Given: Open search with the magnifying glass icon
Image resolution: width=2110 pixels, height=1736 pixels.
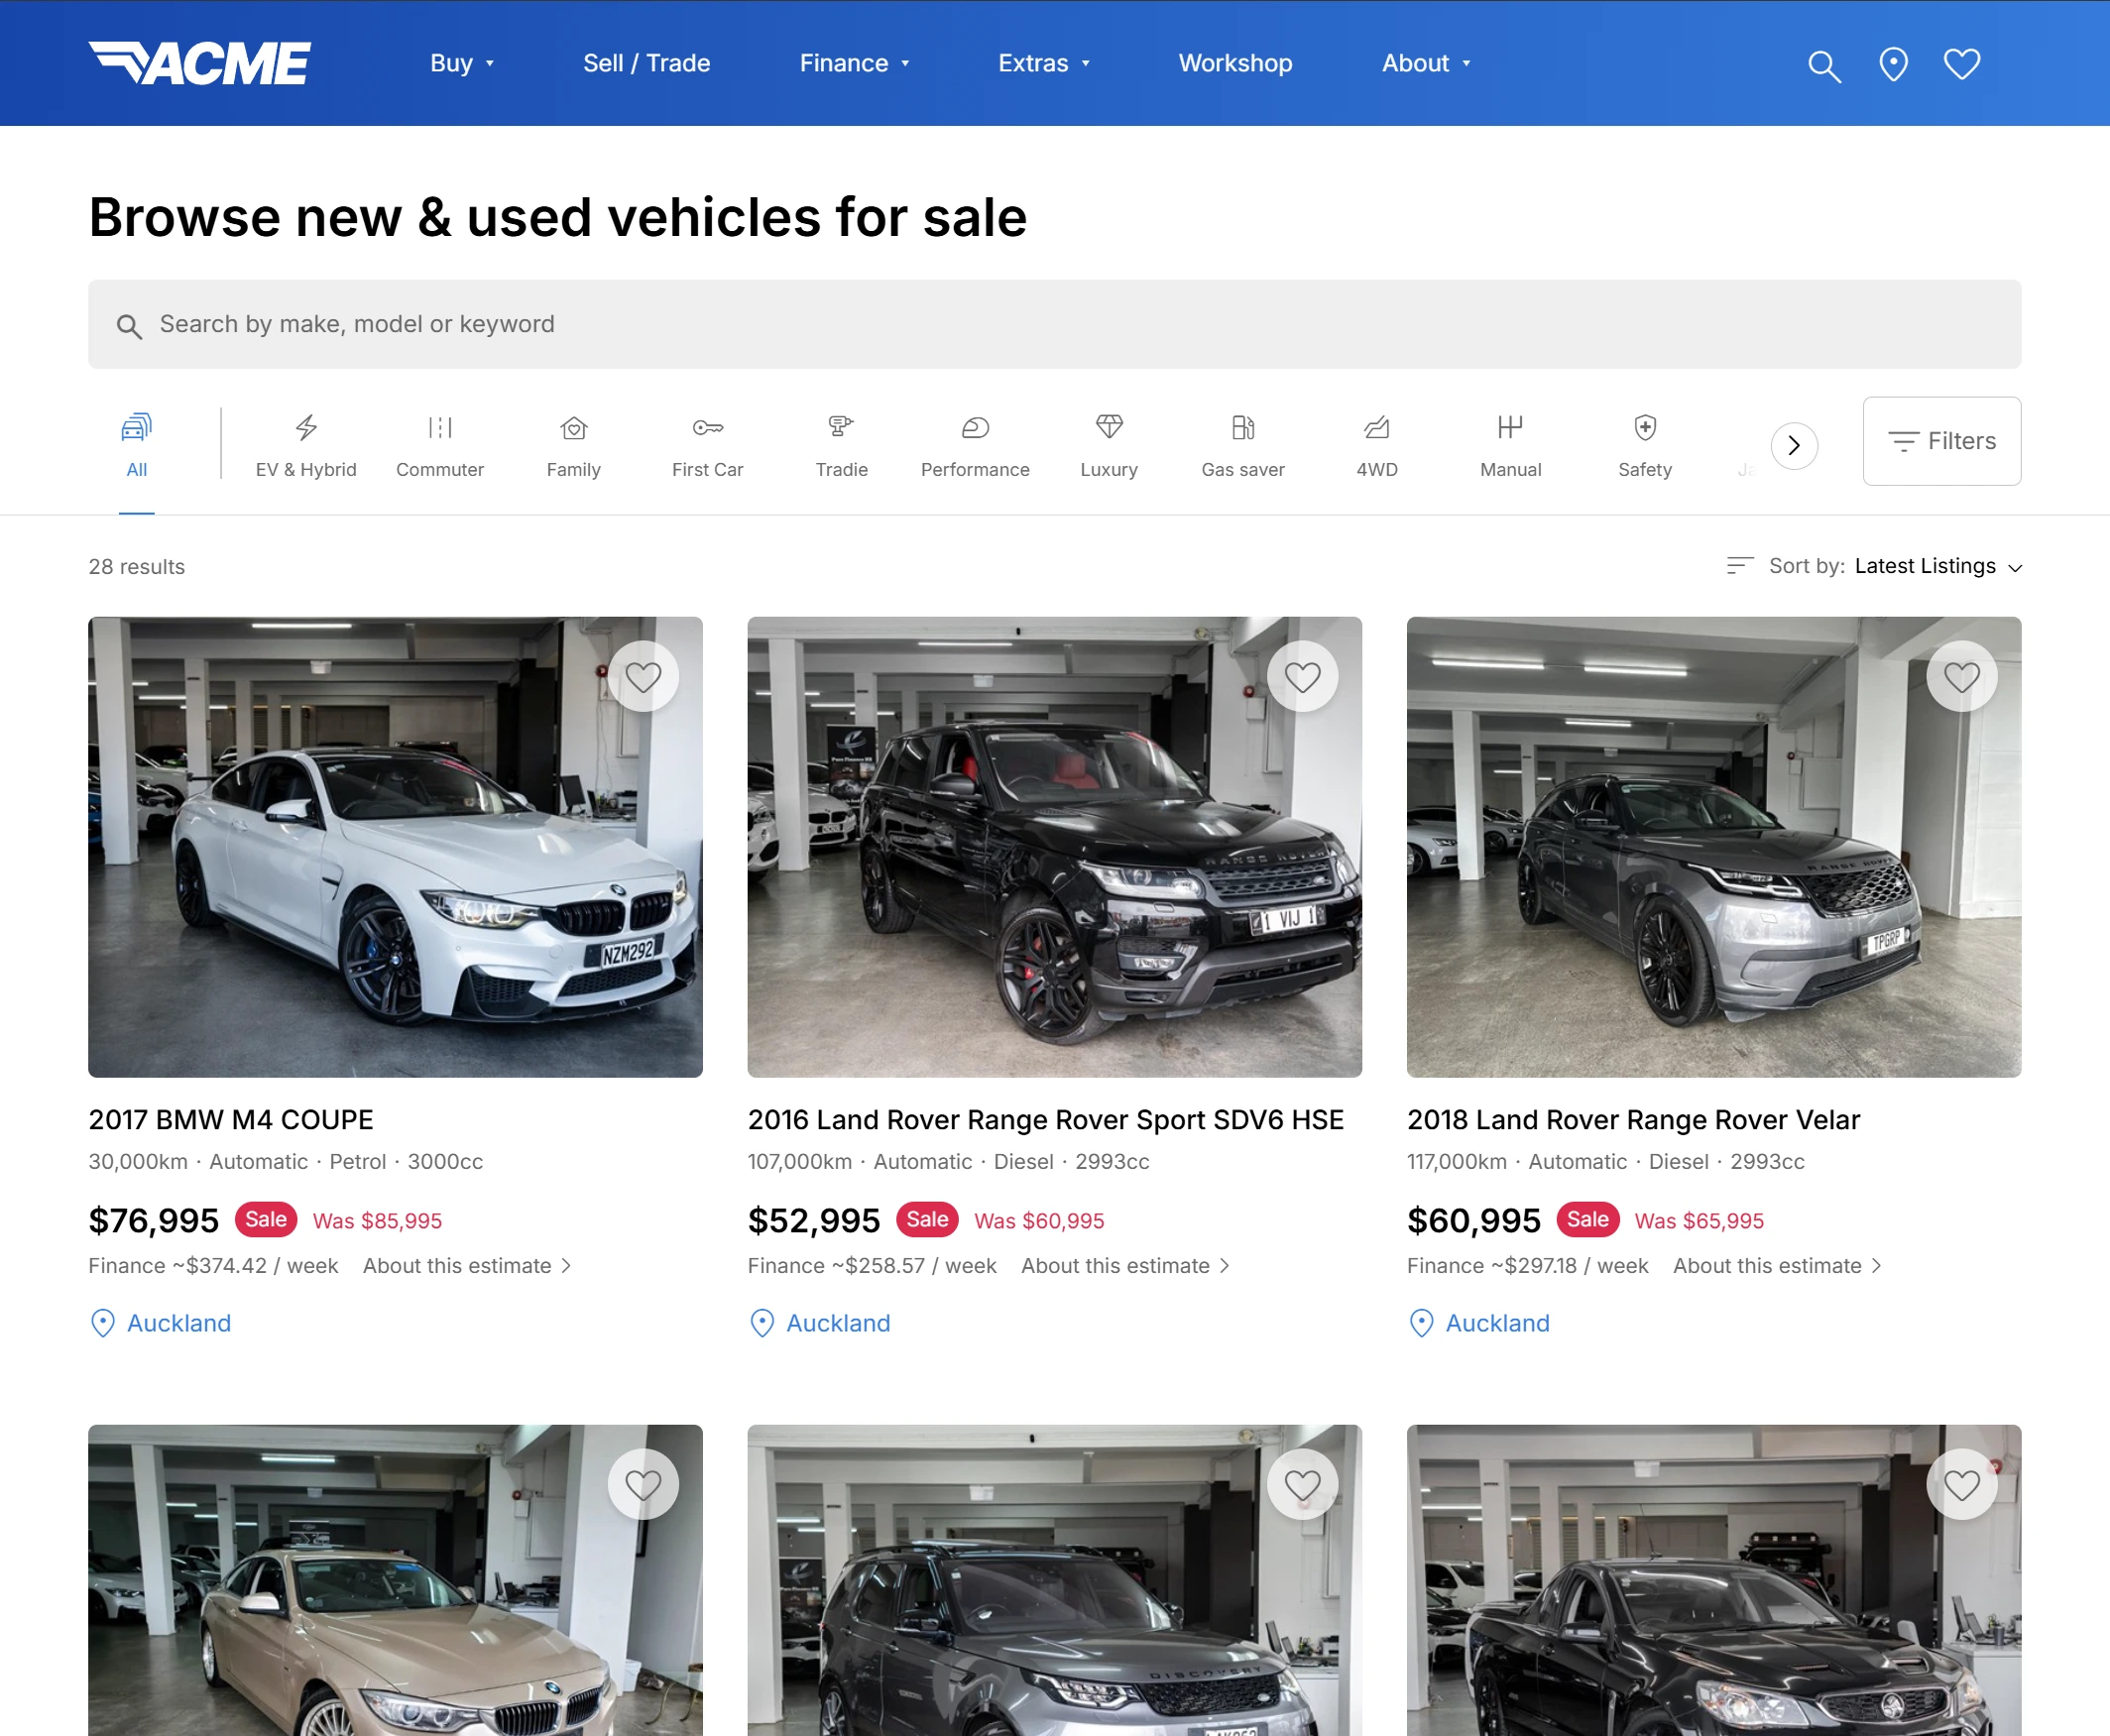Looking at the screenshot, I should 1823,63.
